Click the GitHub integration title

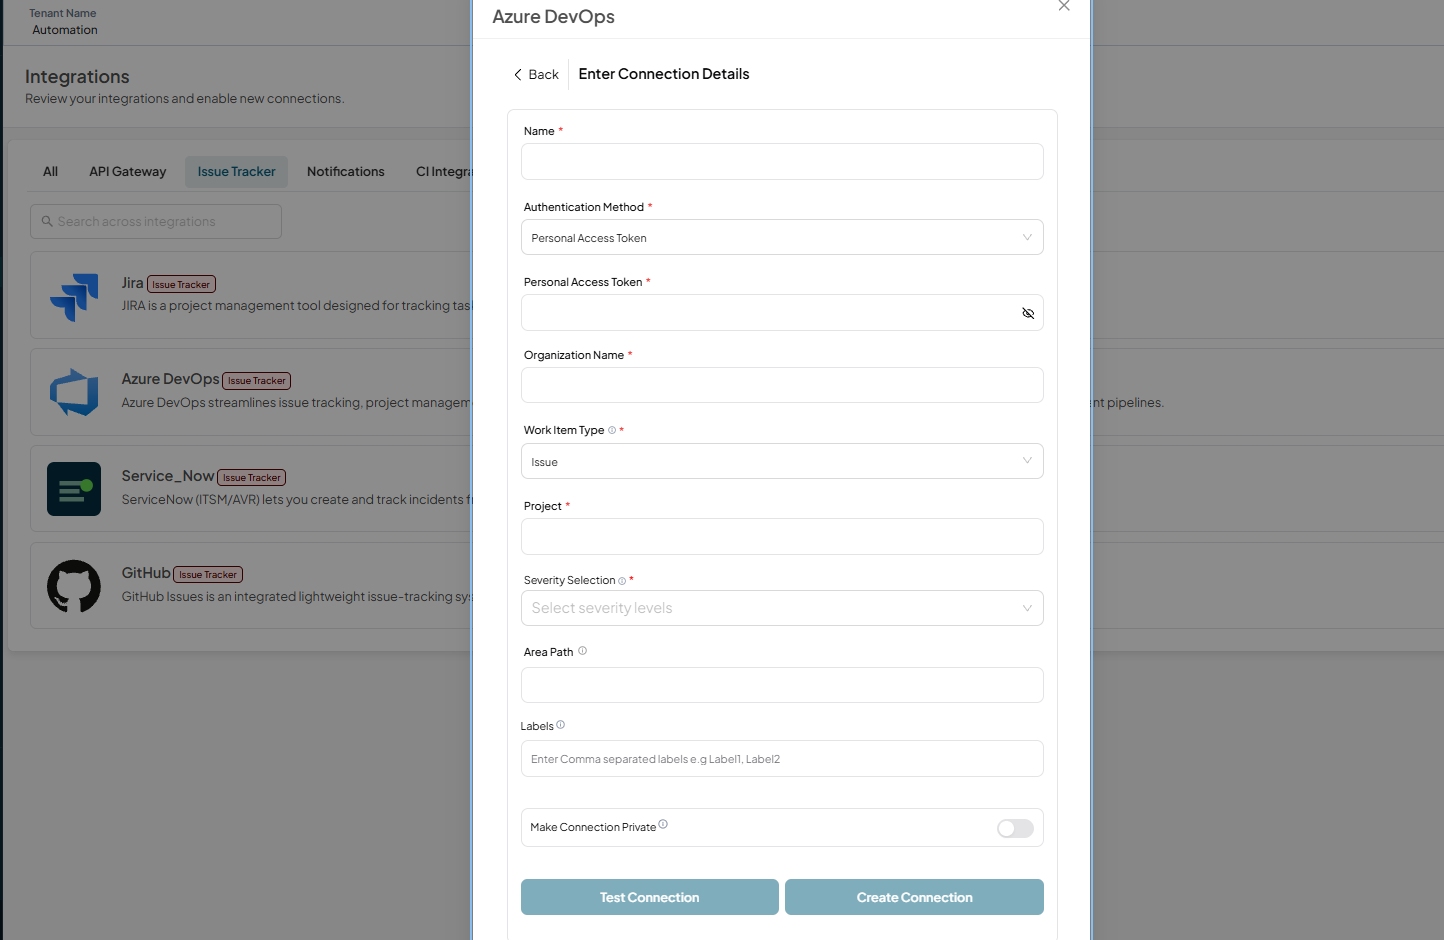click(146, 573)
